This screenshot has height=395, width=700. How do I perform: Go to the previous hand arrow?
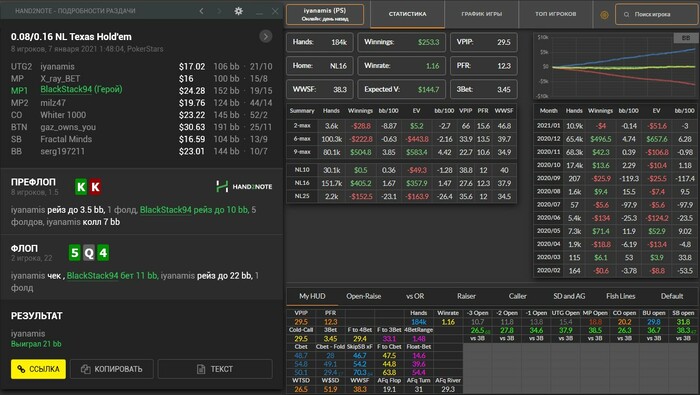[x=201, y=11]
